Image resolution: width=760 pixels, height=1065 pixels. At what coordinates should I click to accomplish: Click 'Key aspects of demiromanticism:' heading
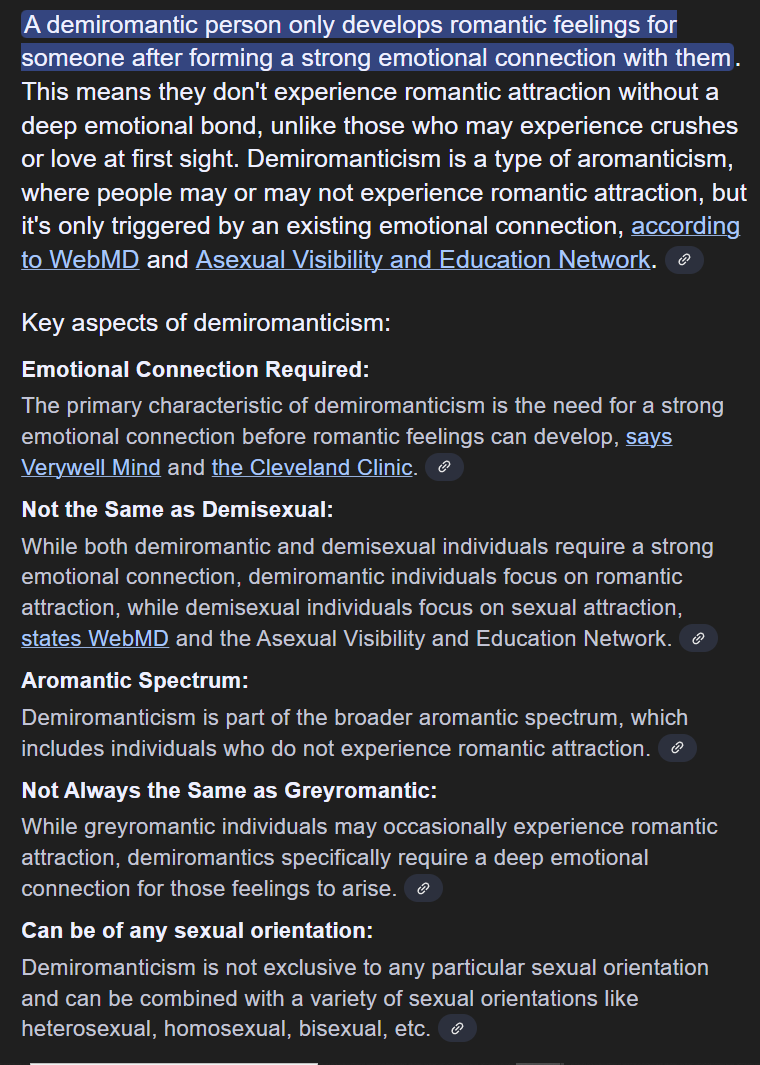[206, 323]
